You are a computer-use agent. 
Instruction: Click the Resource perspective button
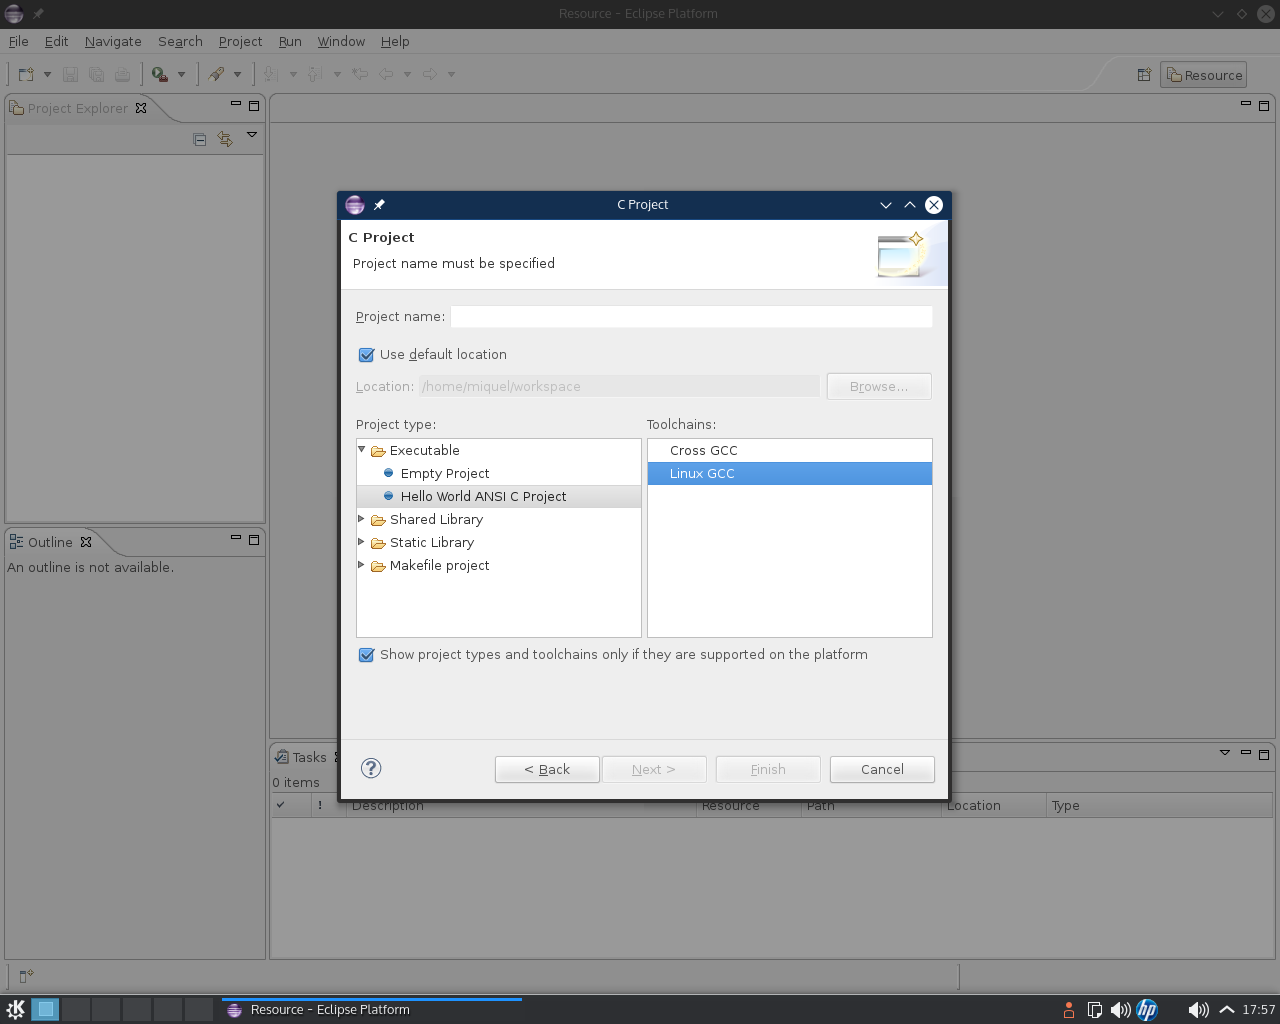1203,75
